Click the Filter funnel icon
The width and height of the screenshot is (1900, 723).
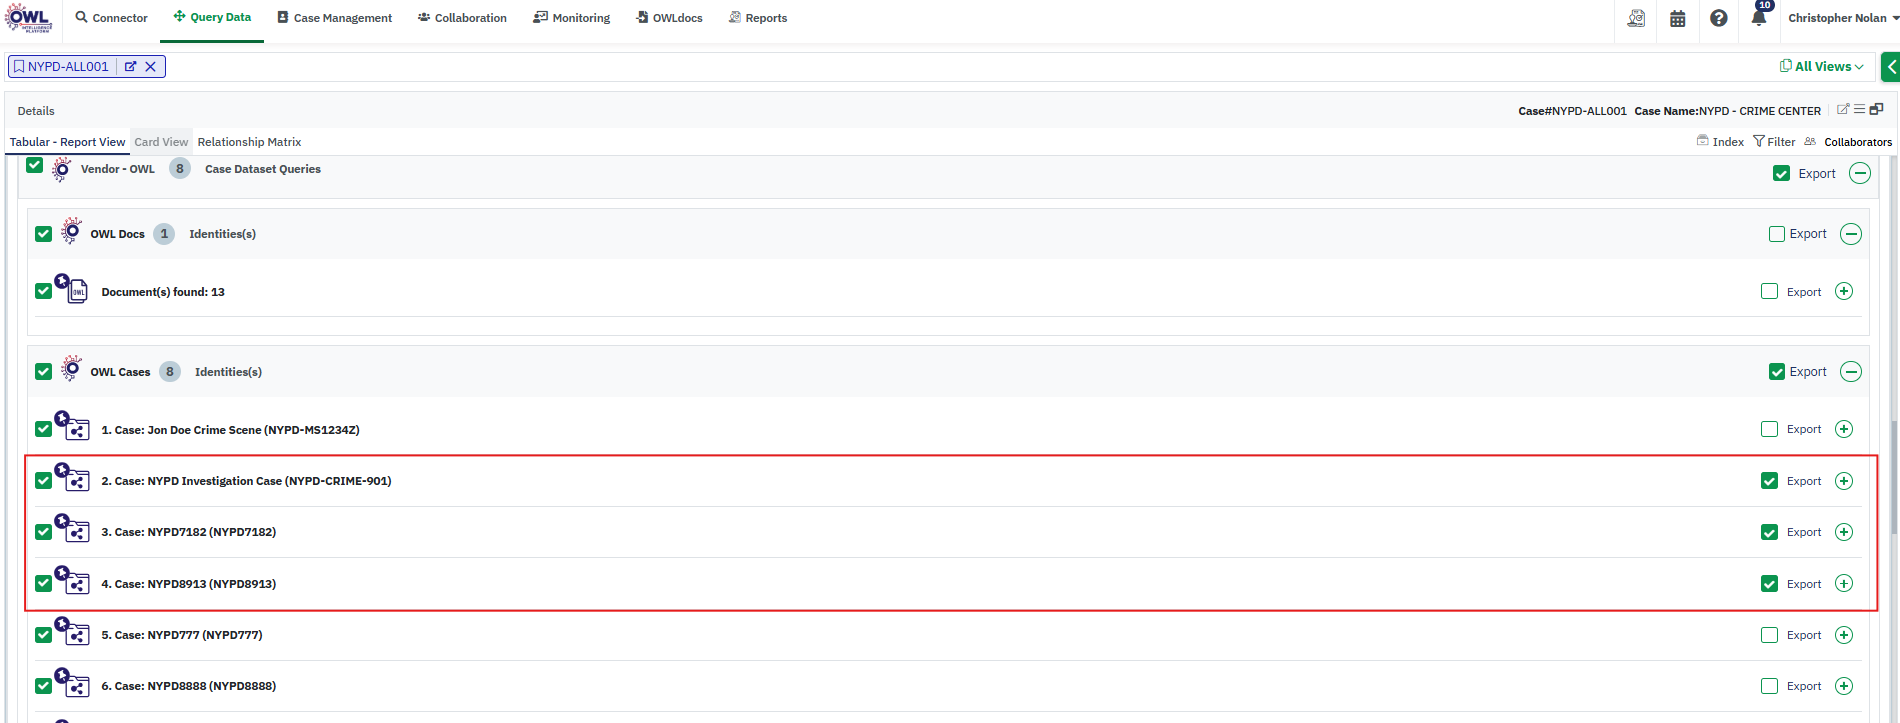1759,142
